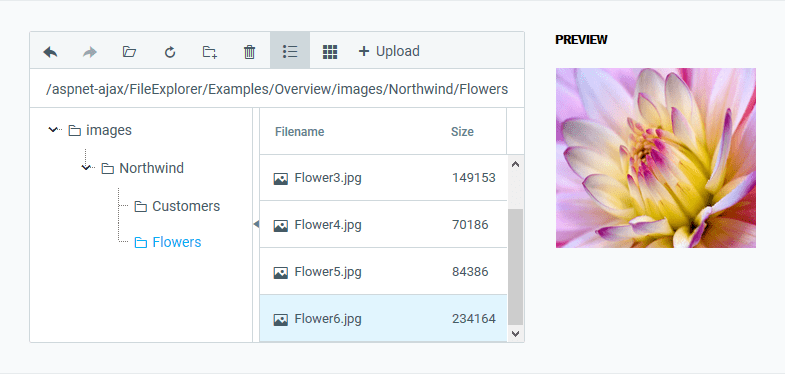Image resolution: width=785 pixels, height=374 pixels.
Task: Select the Flower5.jpg file
Action: [x=383, y=271]
